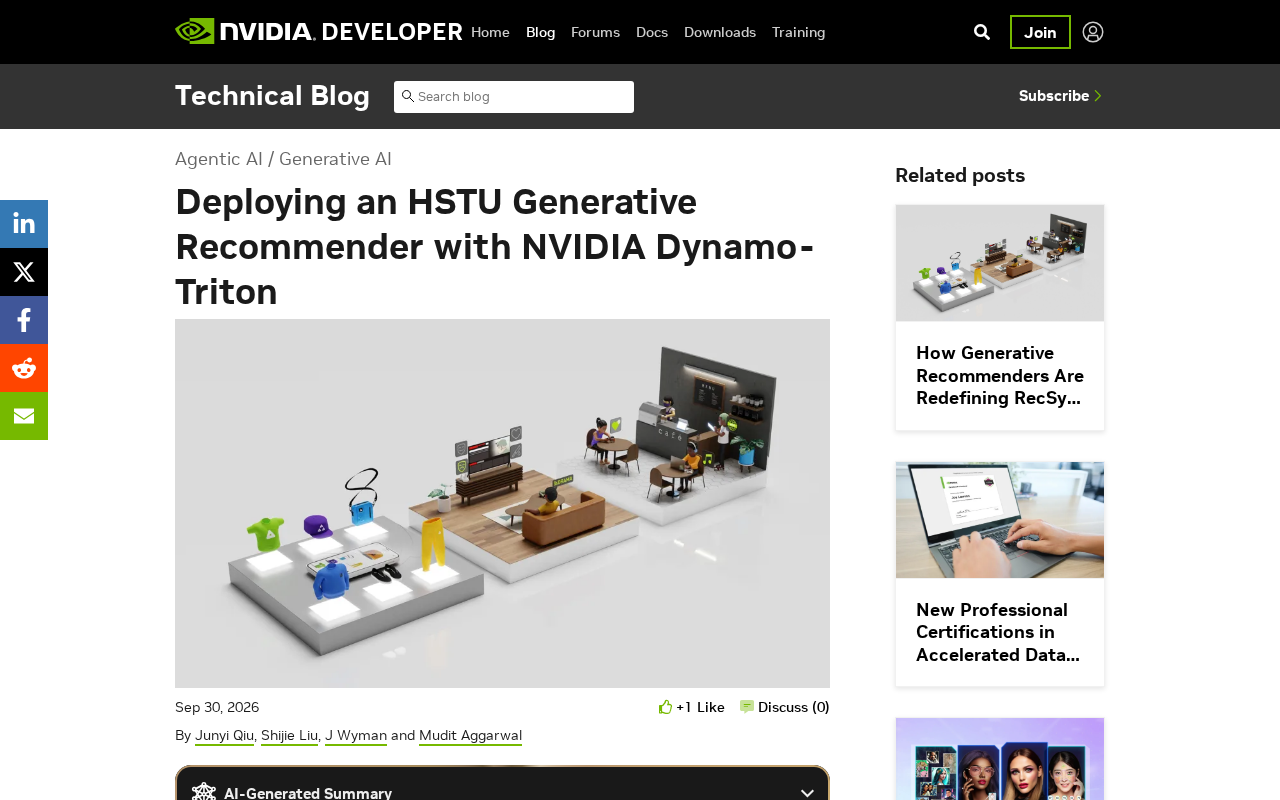Image resolution: width=1280 pixels, height=800 pixels.
Task: Click the NVIDIA Developer logo
Action: (318, 32)
